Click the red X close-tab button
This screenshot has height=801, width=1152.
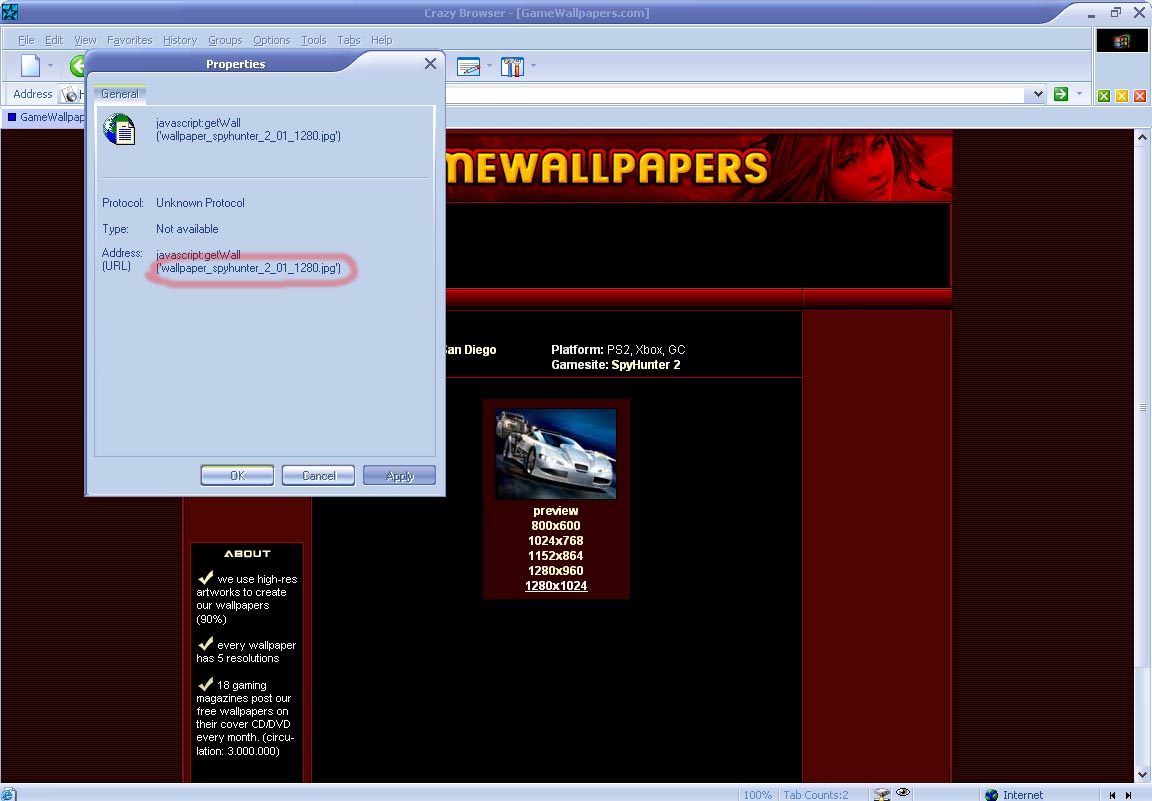1139,96
